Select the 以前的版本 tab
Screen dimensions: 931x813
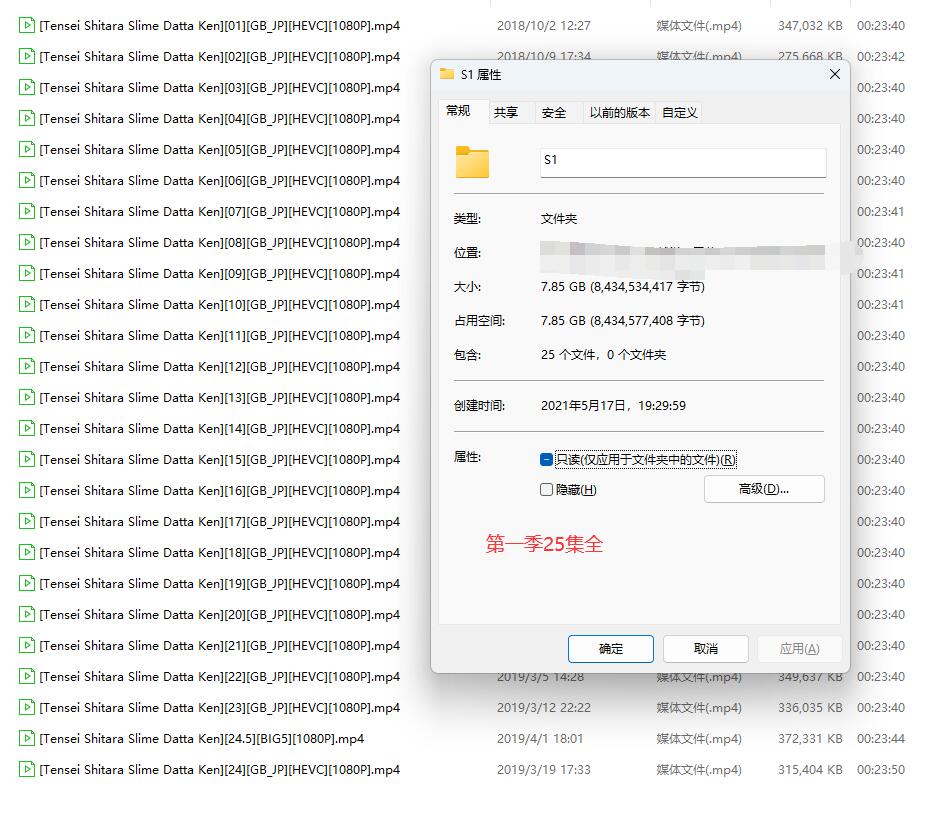pos(619,113)
